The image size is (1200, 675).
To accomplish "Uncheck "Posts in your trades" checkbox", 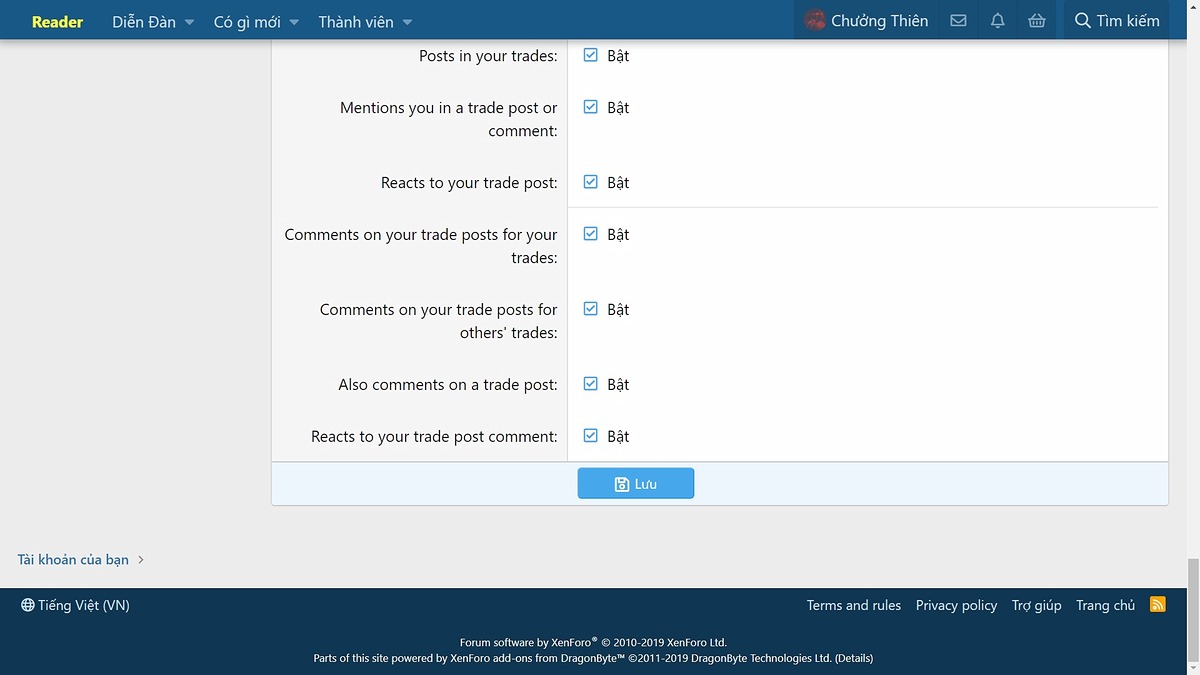I will tap(591, 55).
